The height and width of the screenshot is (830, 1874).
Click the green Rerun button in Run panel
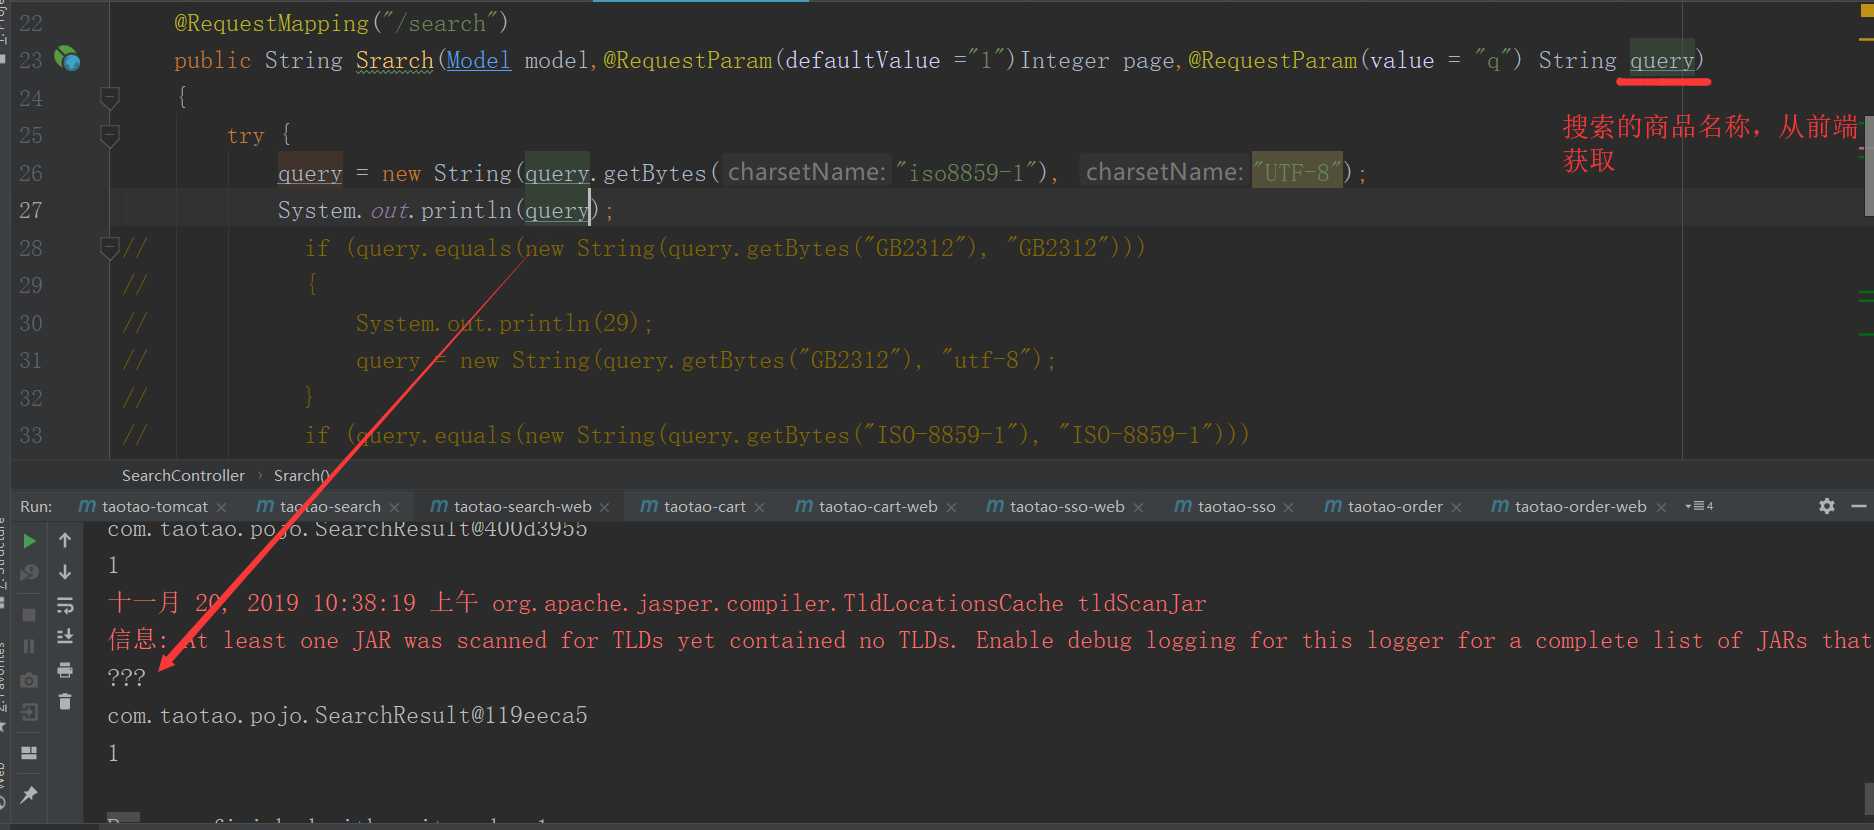coord(30,541)
